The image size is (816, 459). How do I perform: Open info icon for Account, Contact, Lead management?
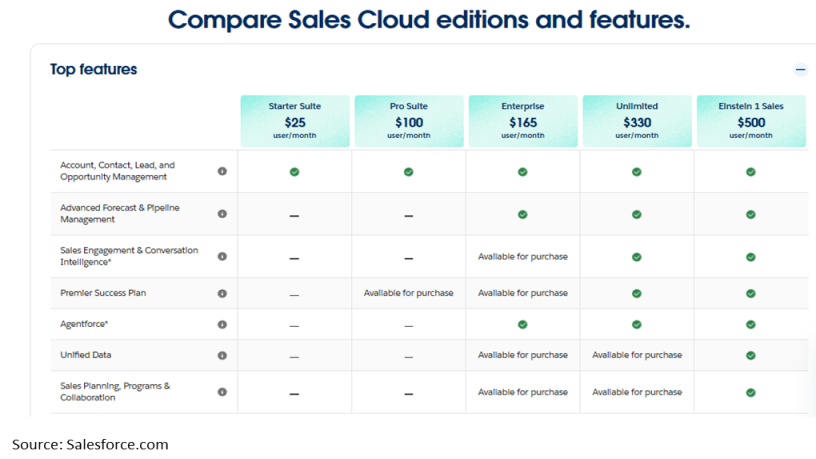[222, 171]
